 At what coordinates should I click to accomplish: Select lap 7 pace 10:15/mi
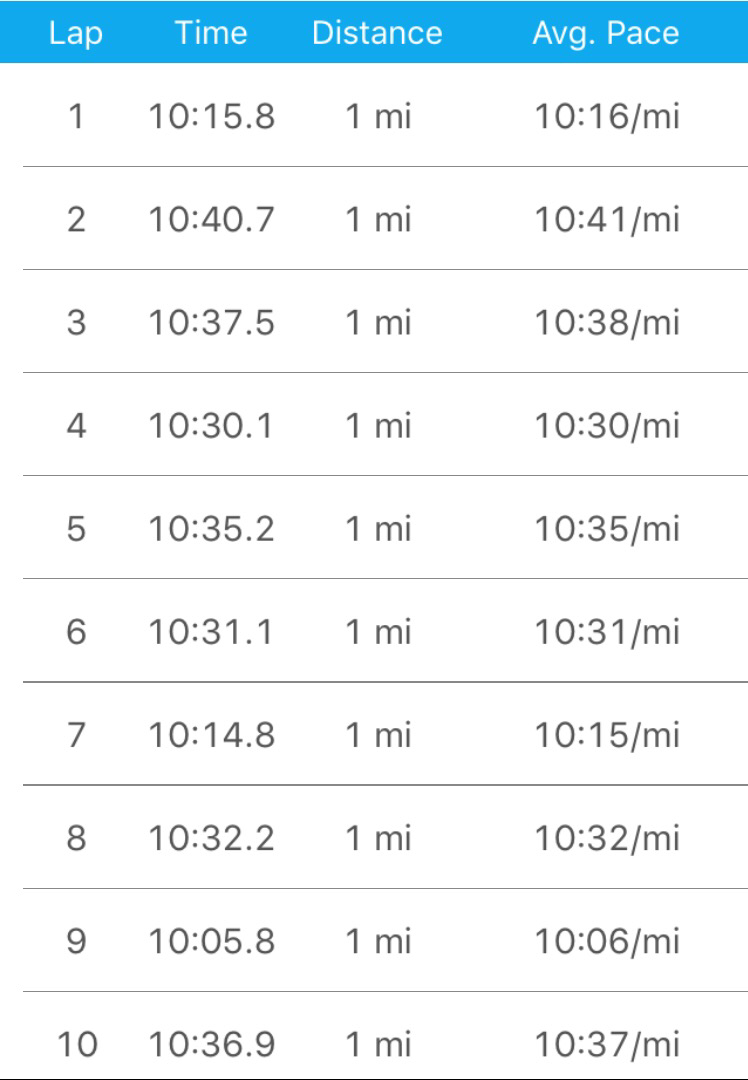pos(606,735)
